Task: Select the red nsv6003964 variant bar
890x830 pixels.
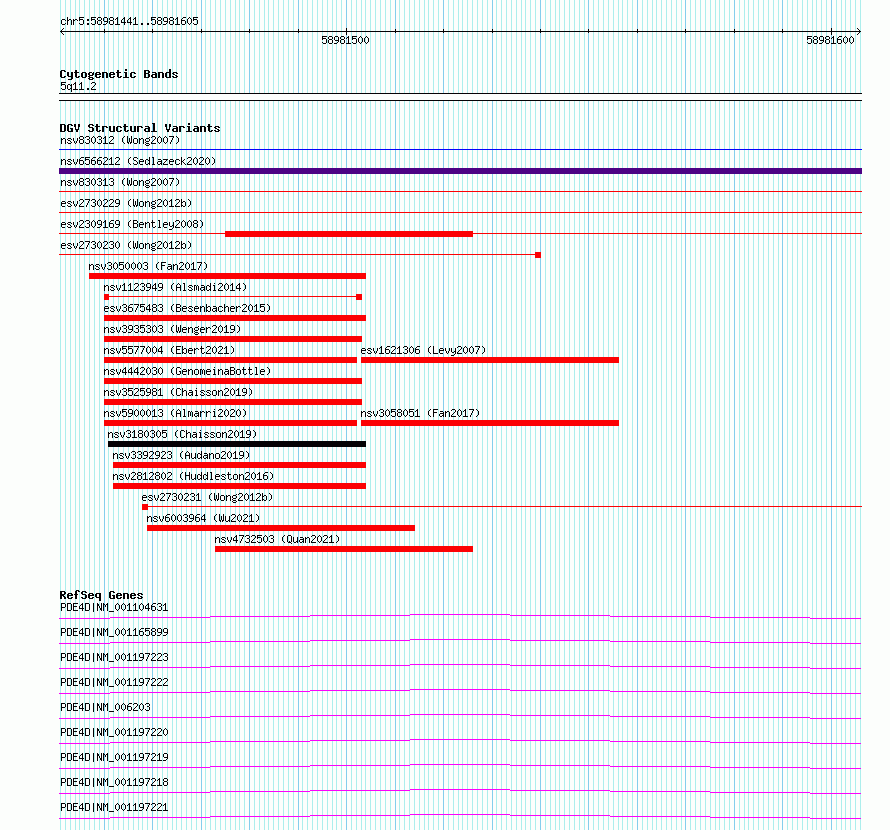Action: tap(281, 528)
